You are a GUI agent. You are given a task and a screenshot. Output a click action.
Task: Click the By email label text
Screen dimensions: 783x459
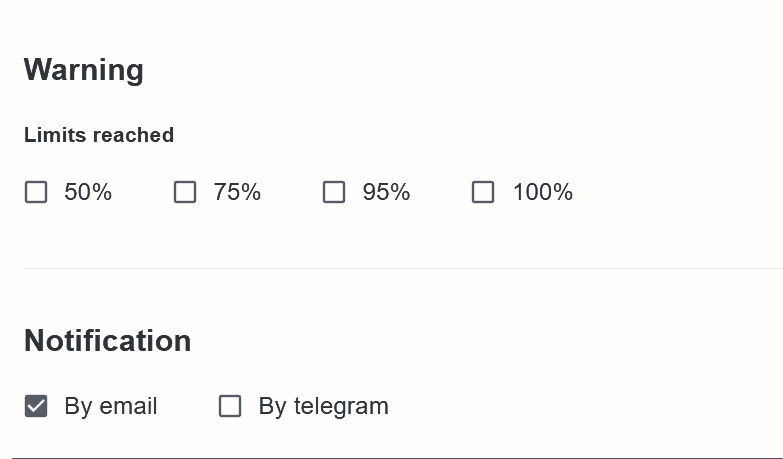(x=111, y=406)
